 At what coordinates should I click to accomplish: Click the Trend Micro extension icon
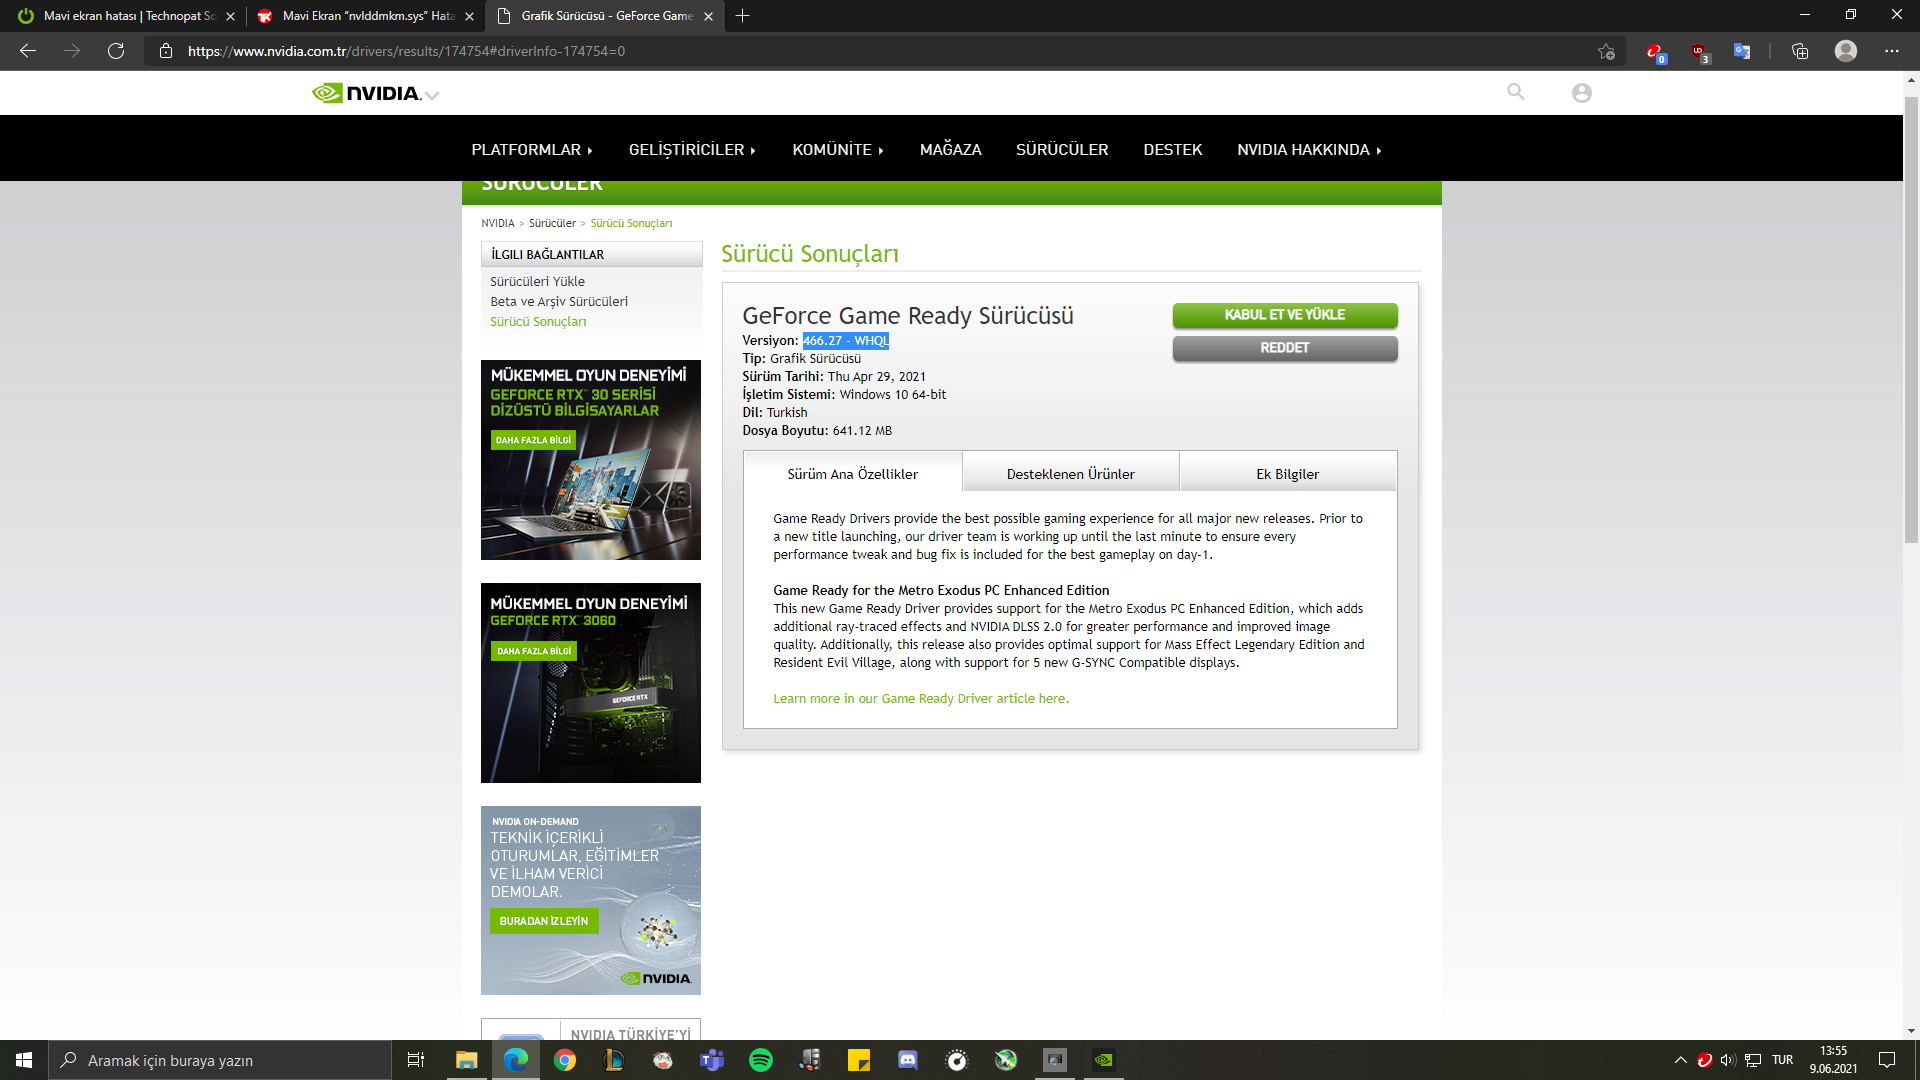1655,52
